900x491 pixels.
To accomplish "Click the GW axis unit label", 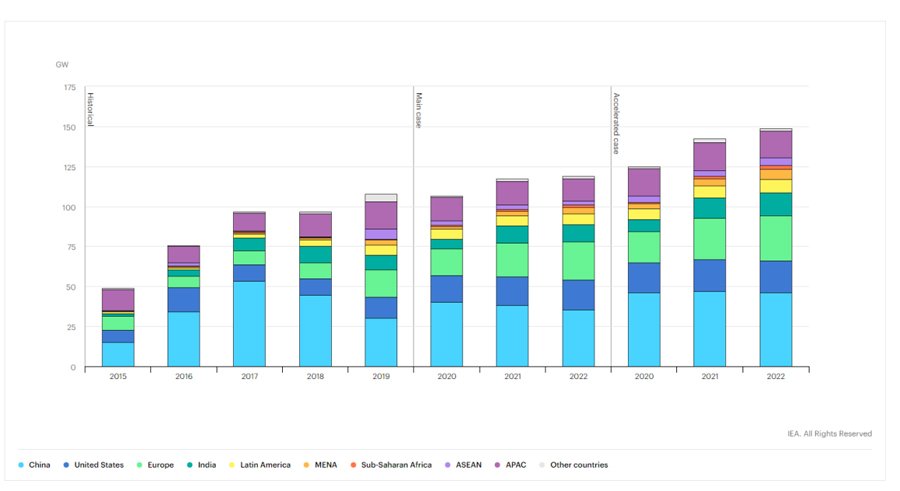I will click(62, 64).
